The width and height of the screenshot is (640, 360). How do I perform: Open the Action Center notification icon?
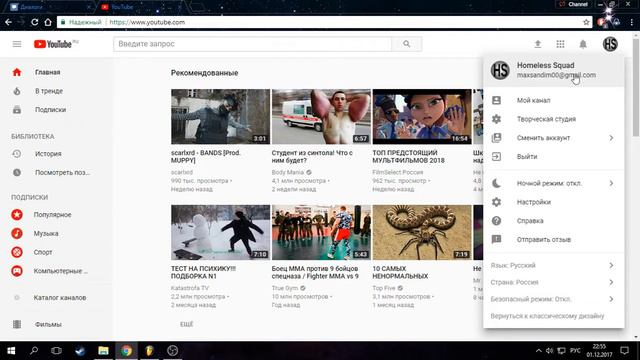pyautogui.click(x=624, y=351)
